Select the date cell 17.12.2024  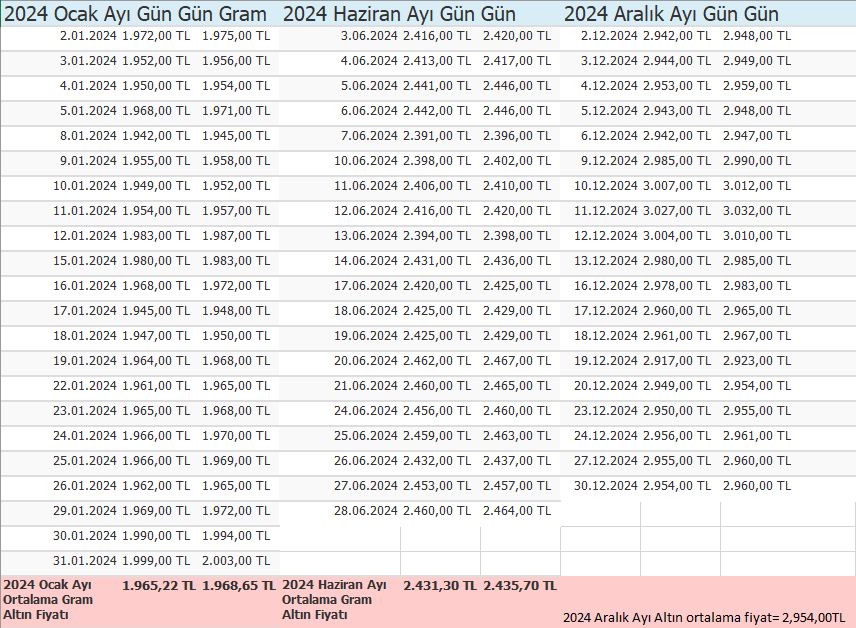[606, 311]
